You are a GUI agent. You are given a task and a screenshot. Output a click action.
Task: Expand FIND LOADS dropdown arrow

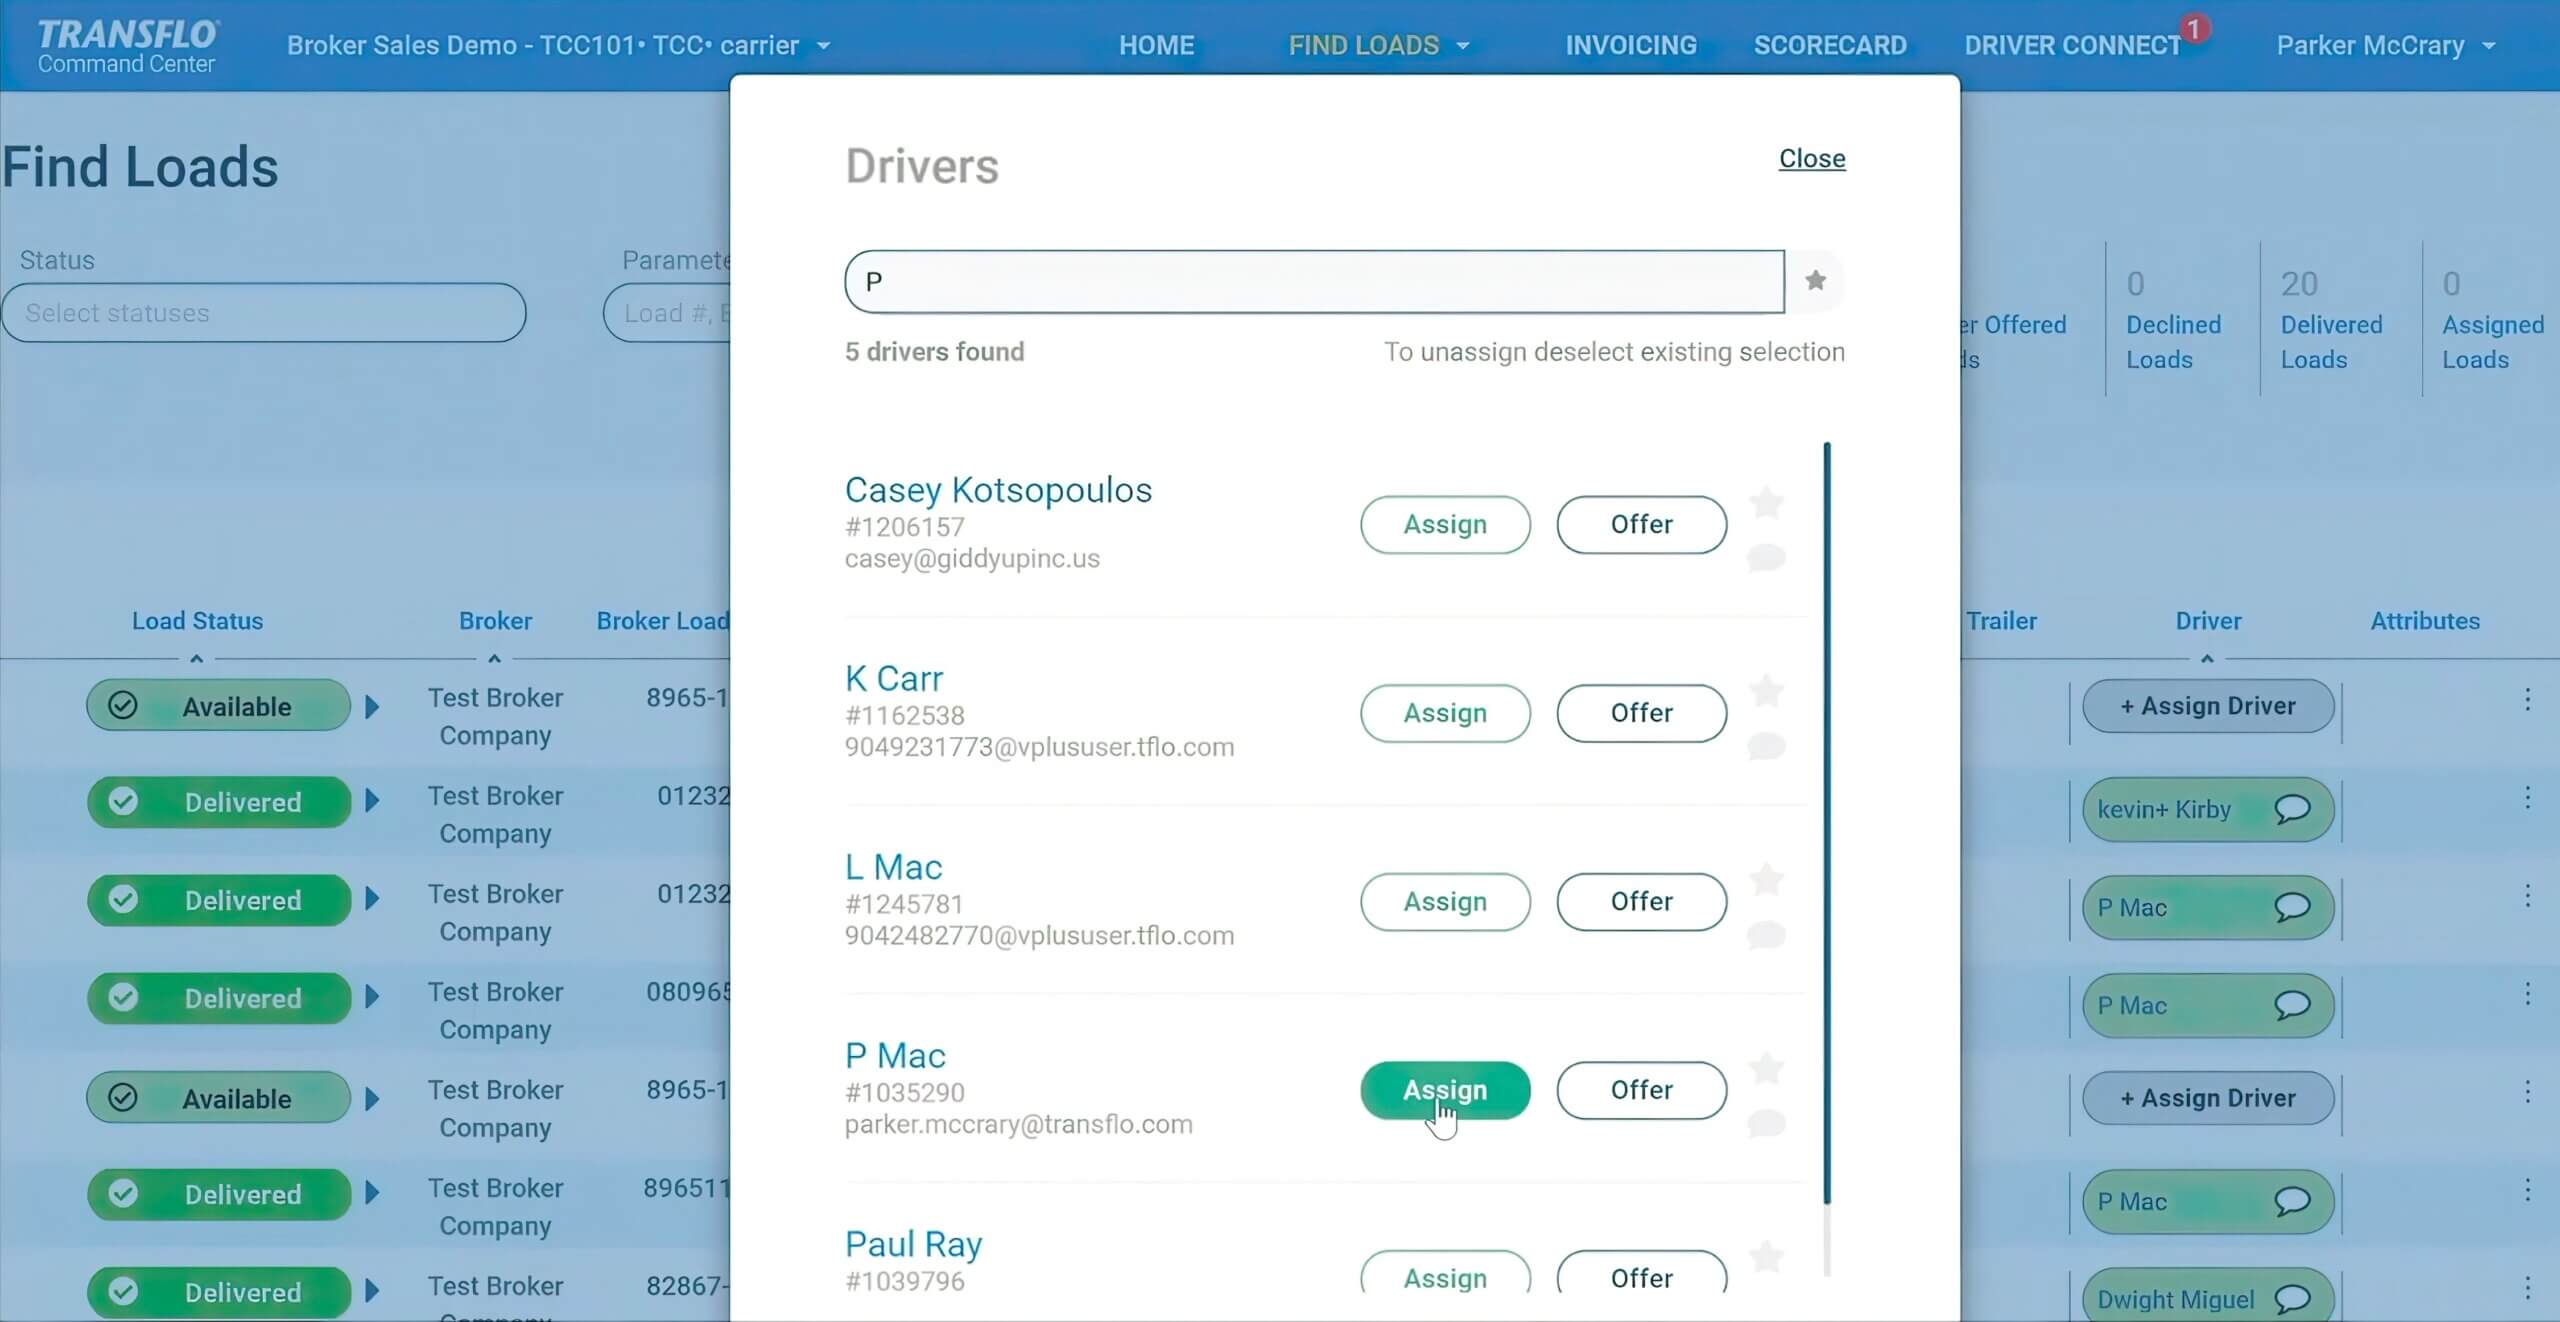click(x=1463, y=46)
